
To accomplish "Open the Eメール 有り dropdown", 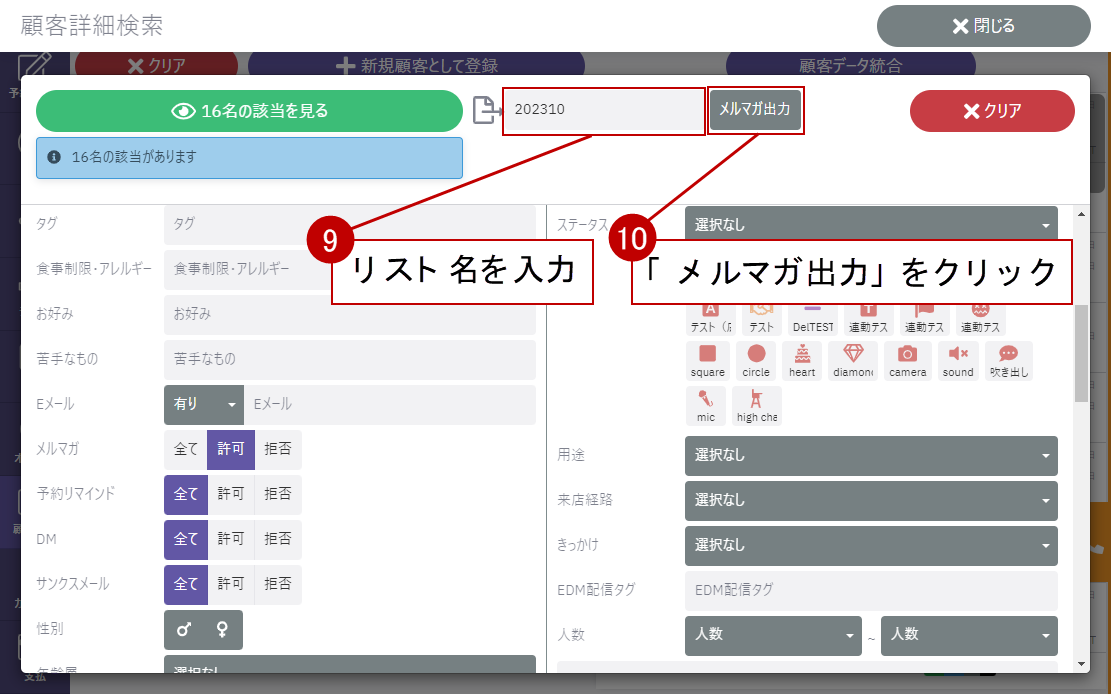I will click(x=204, y=405).
